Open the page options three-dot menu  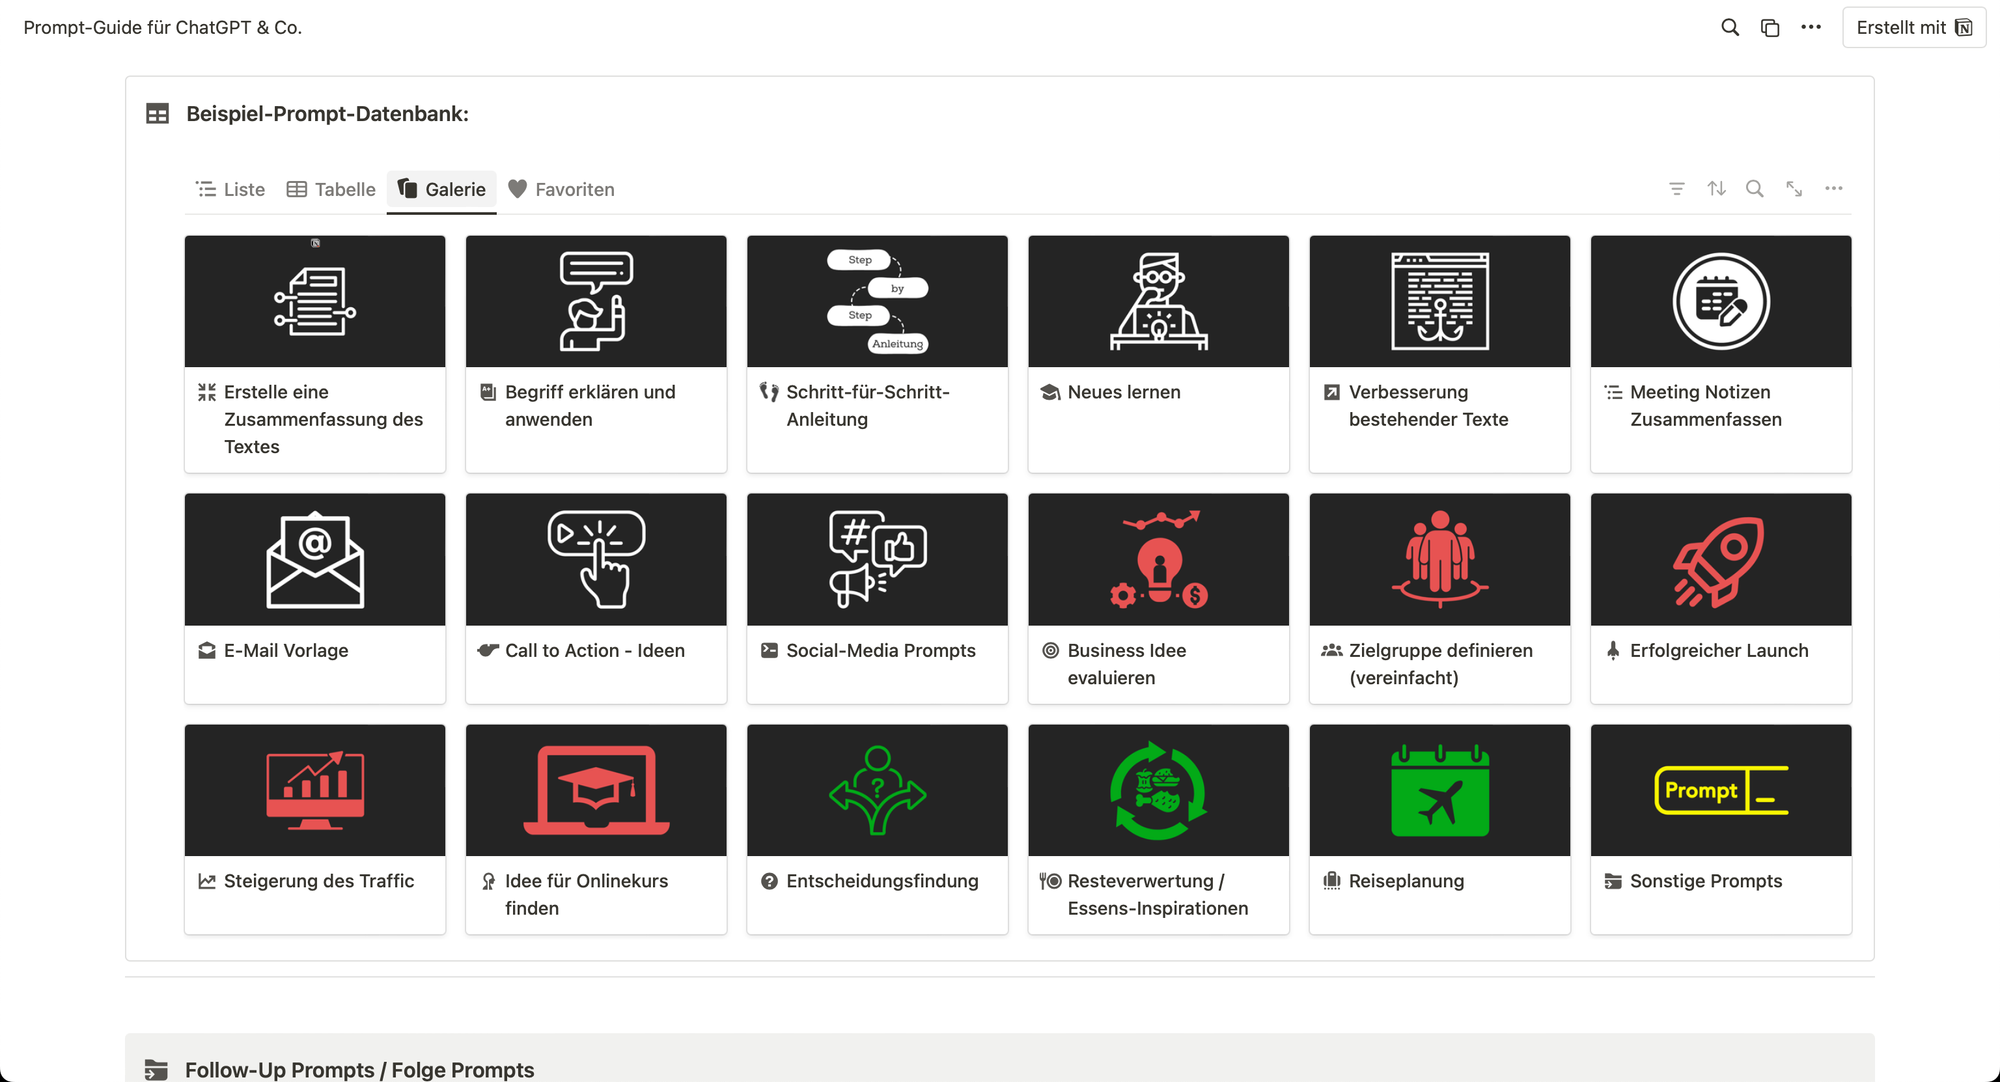pos(1811,28)
